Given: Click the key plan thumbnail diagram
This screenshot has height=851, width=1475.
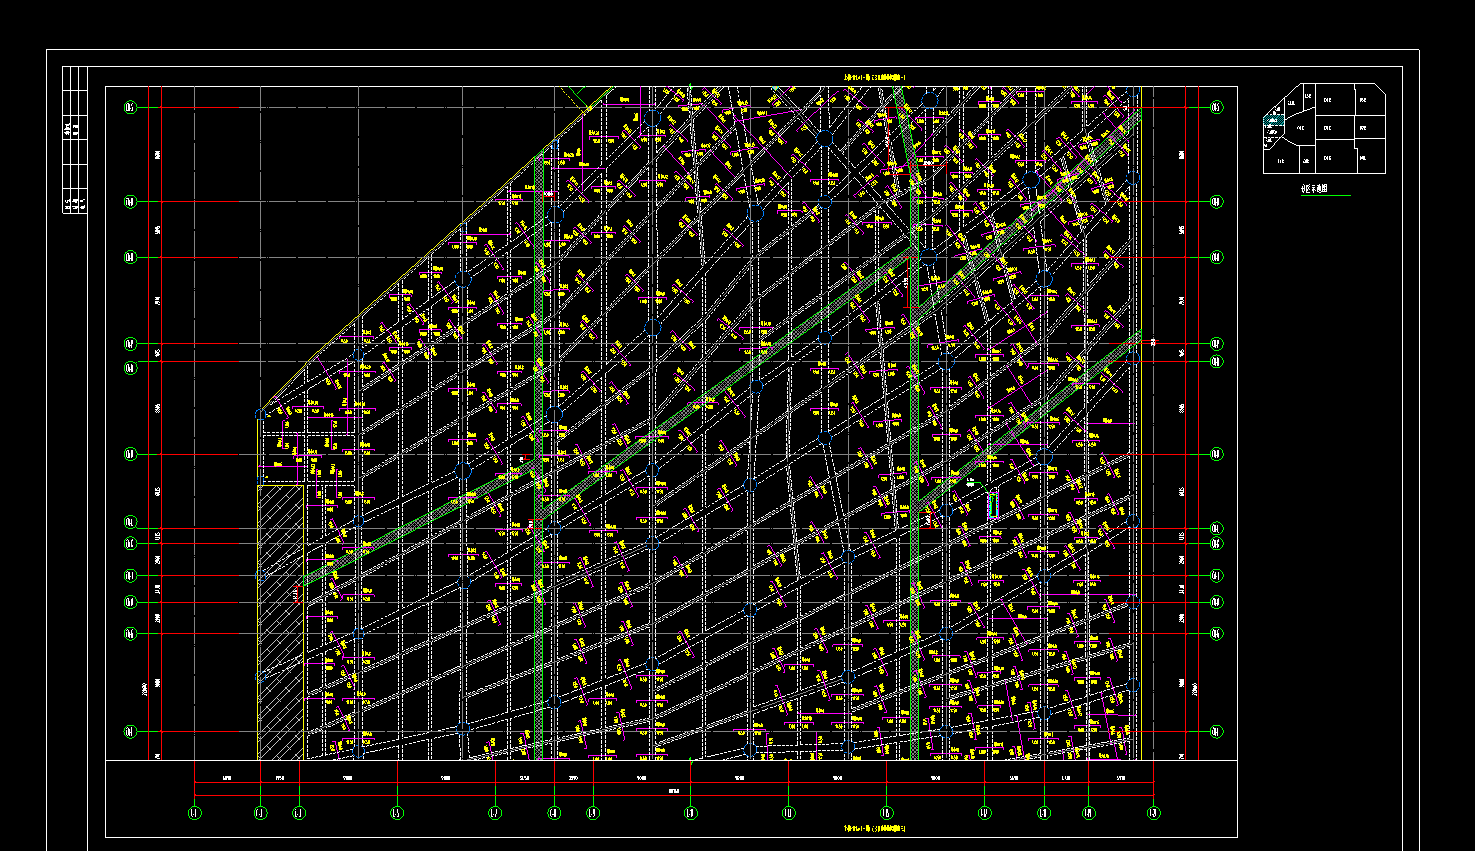Looking at the screenshot, I should click(1324, 128).
